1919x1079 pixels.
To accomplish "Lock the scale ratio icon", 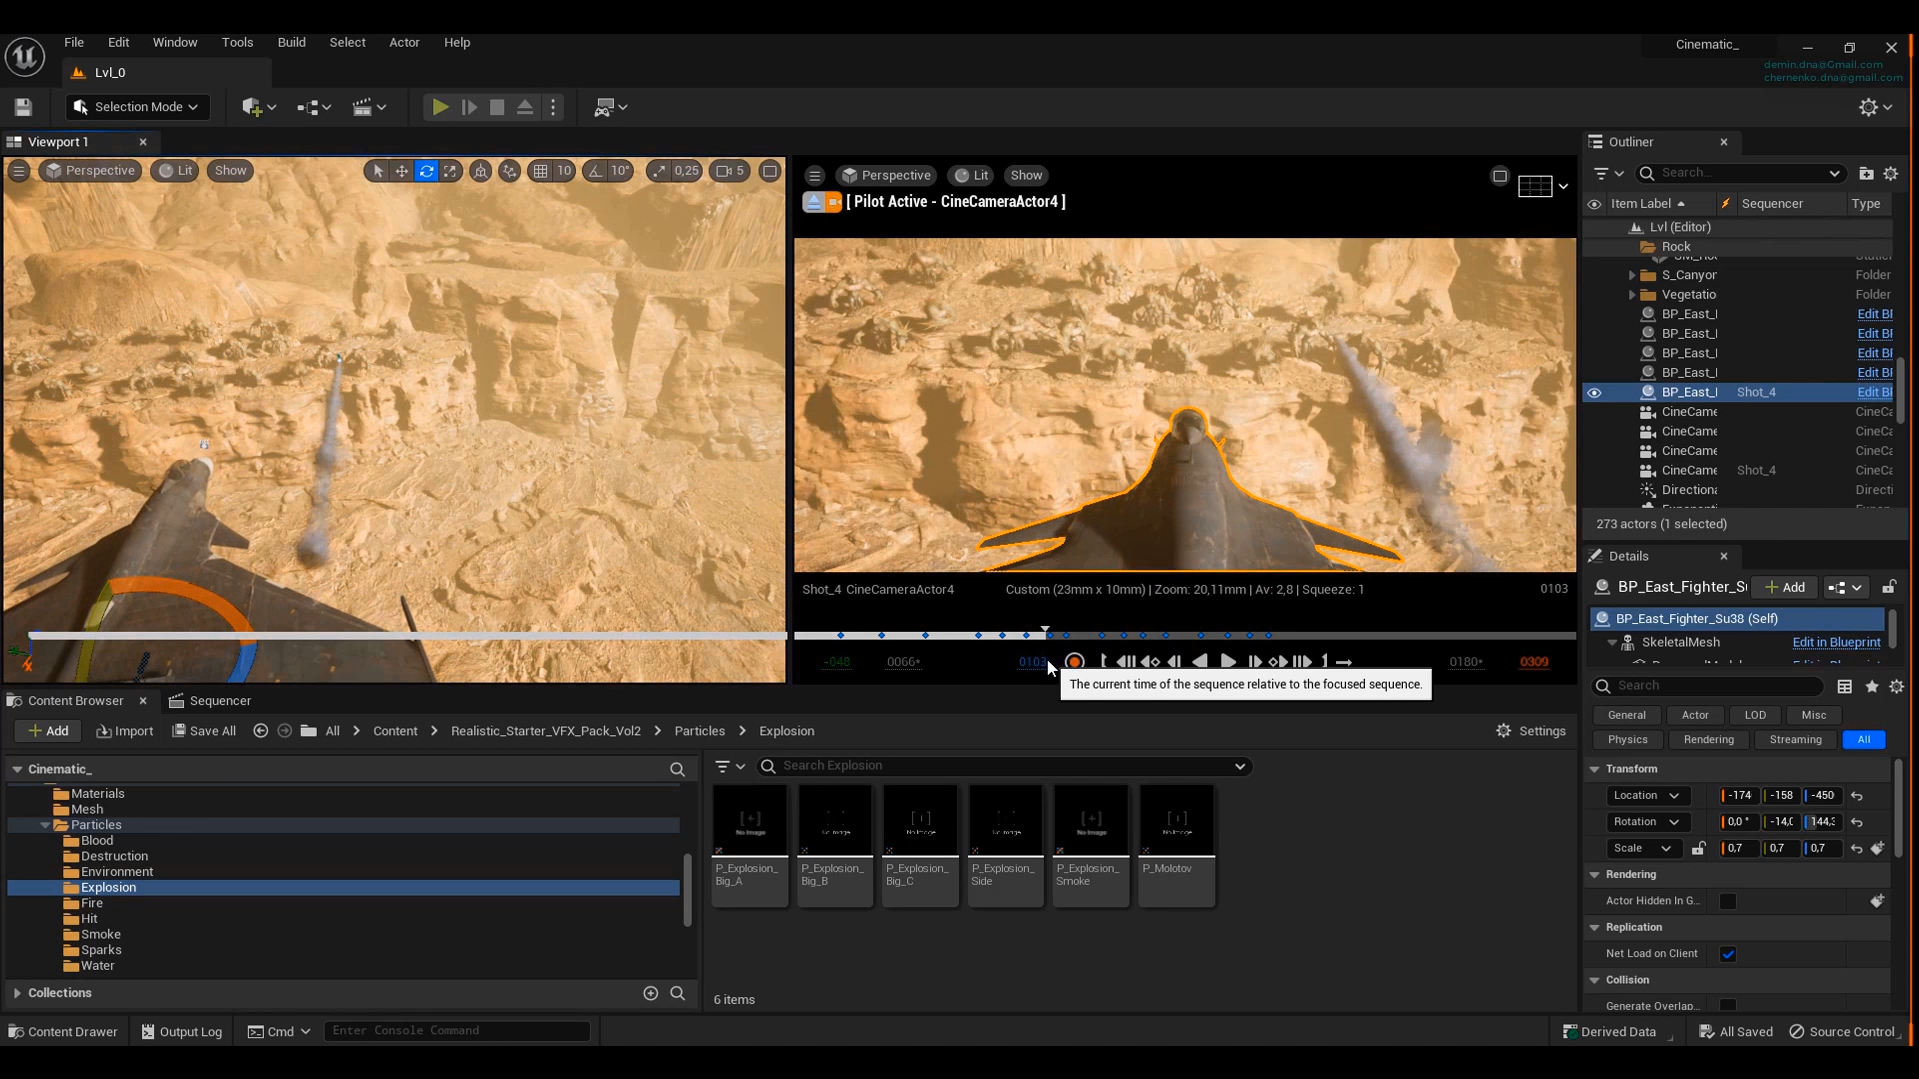I will coord(1698,848).
